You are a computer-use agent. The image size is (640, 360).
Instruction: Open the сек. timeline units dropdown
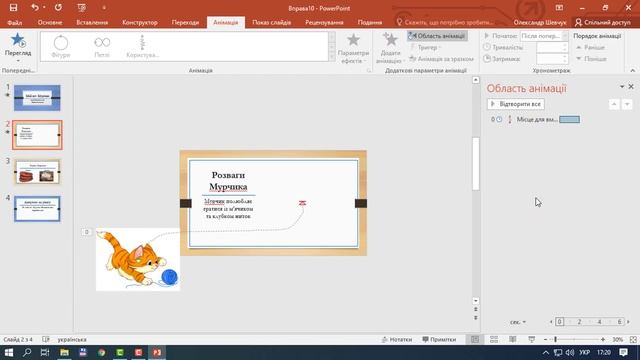coord(518,322)
